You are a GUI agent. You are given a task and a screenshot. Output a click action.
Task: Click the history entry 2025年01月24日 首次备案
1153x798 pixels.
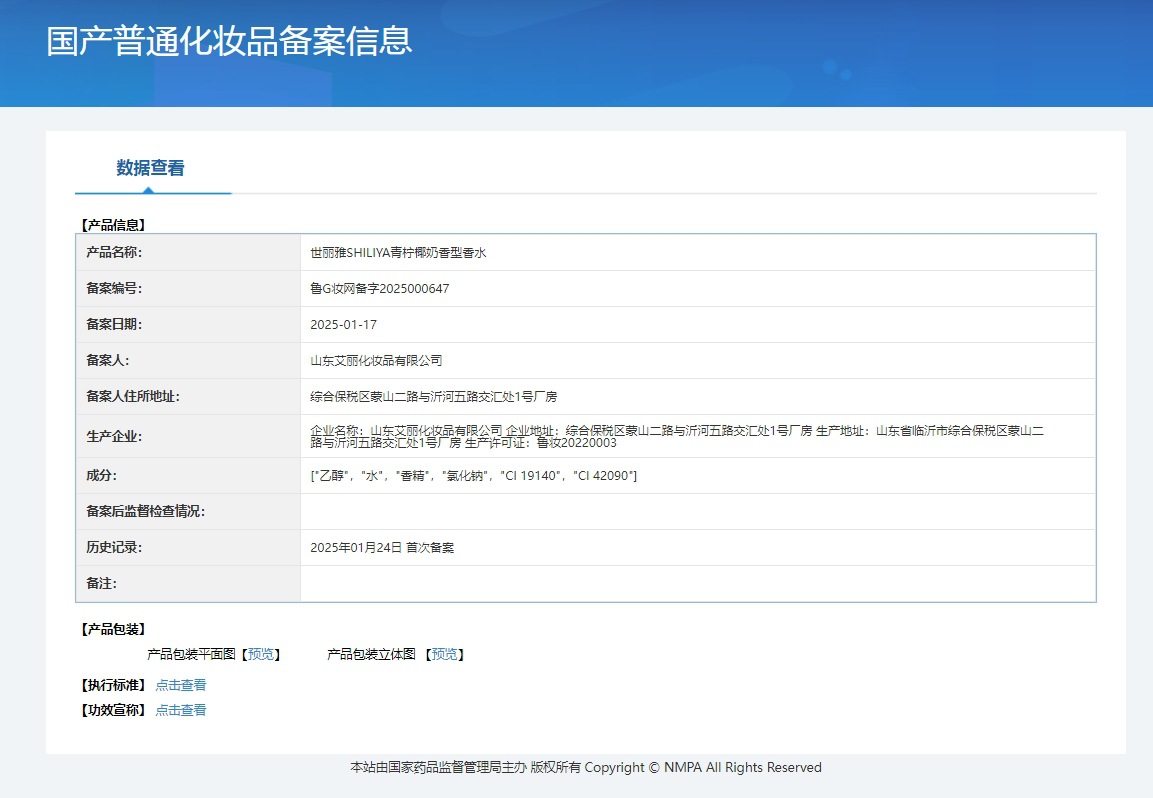coord(382,548)
